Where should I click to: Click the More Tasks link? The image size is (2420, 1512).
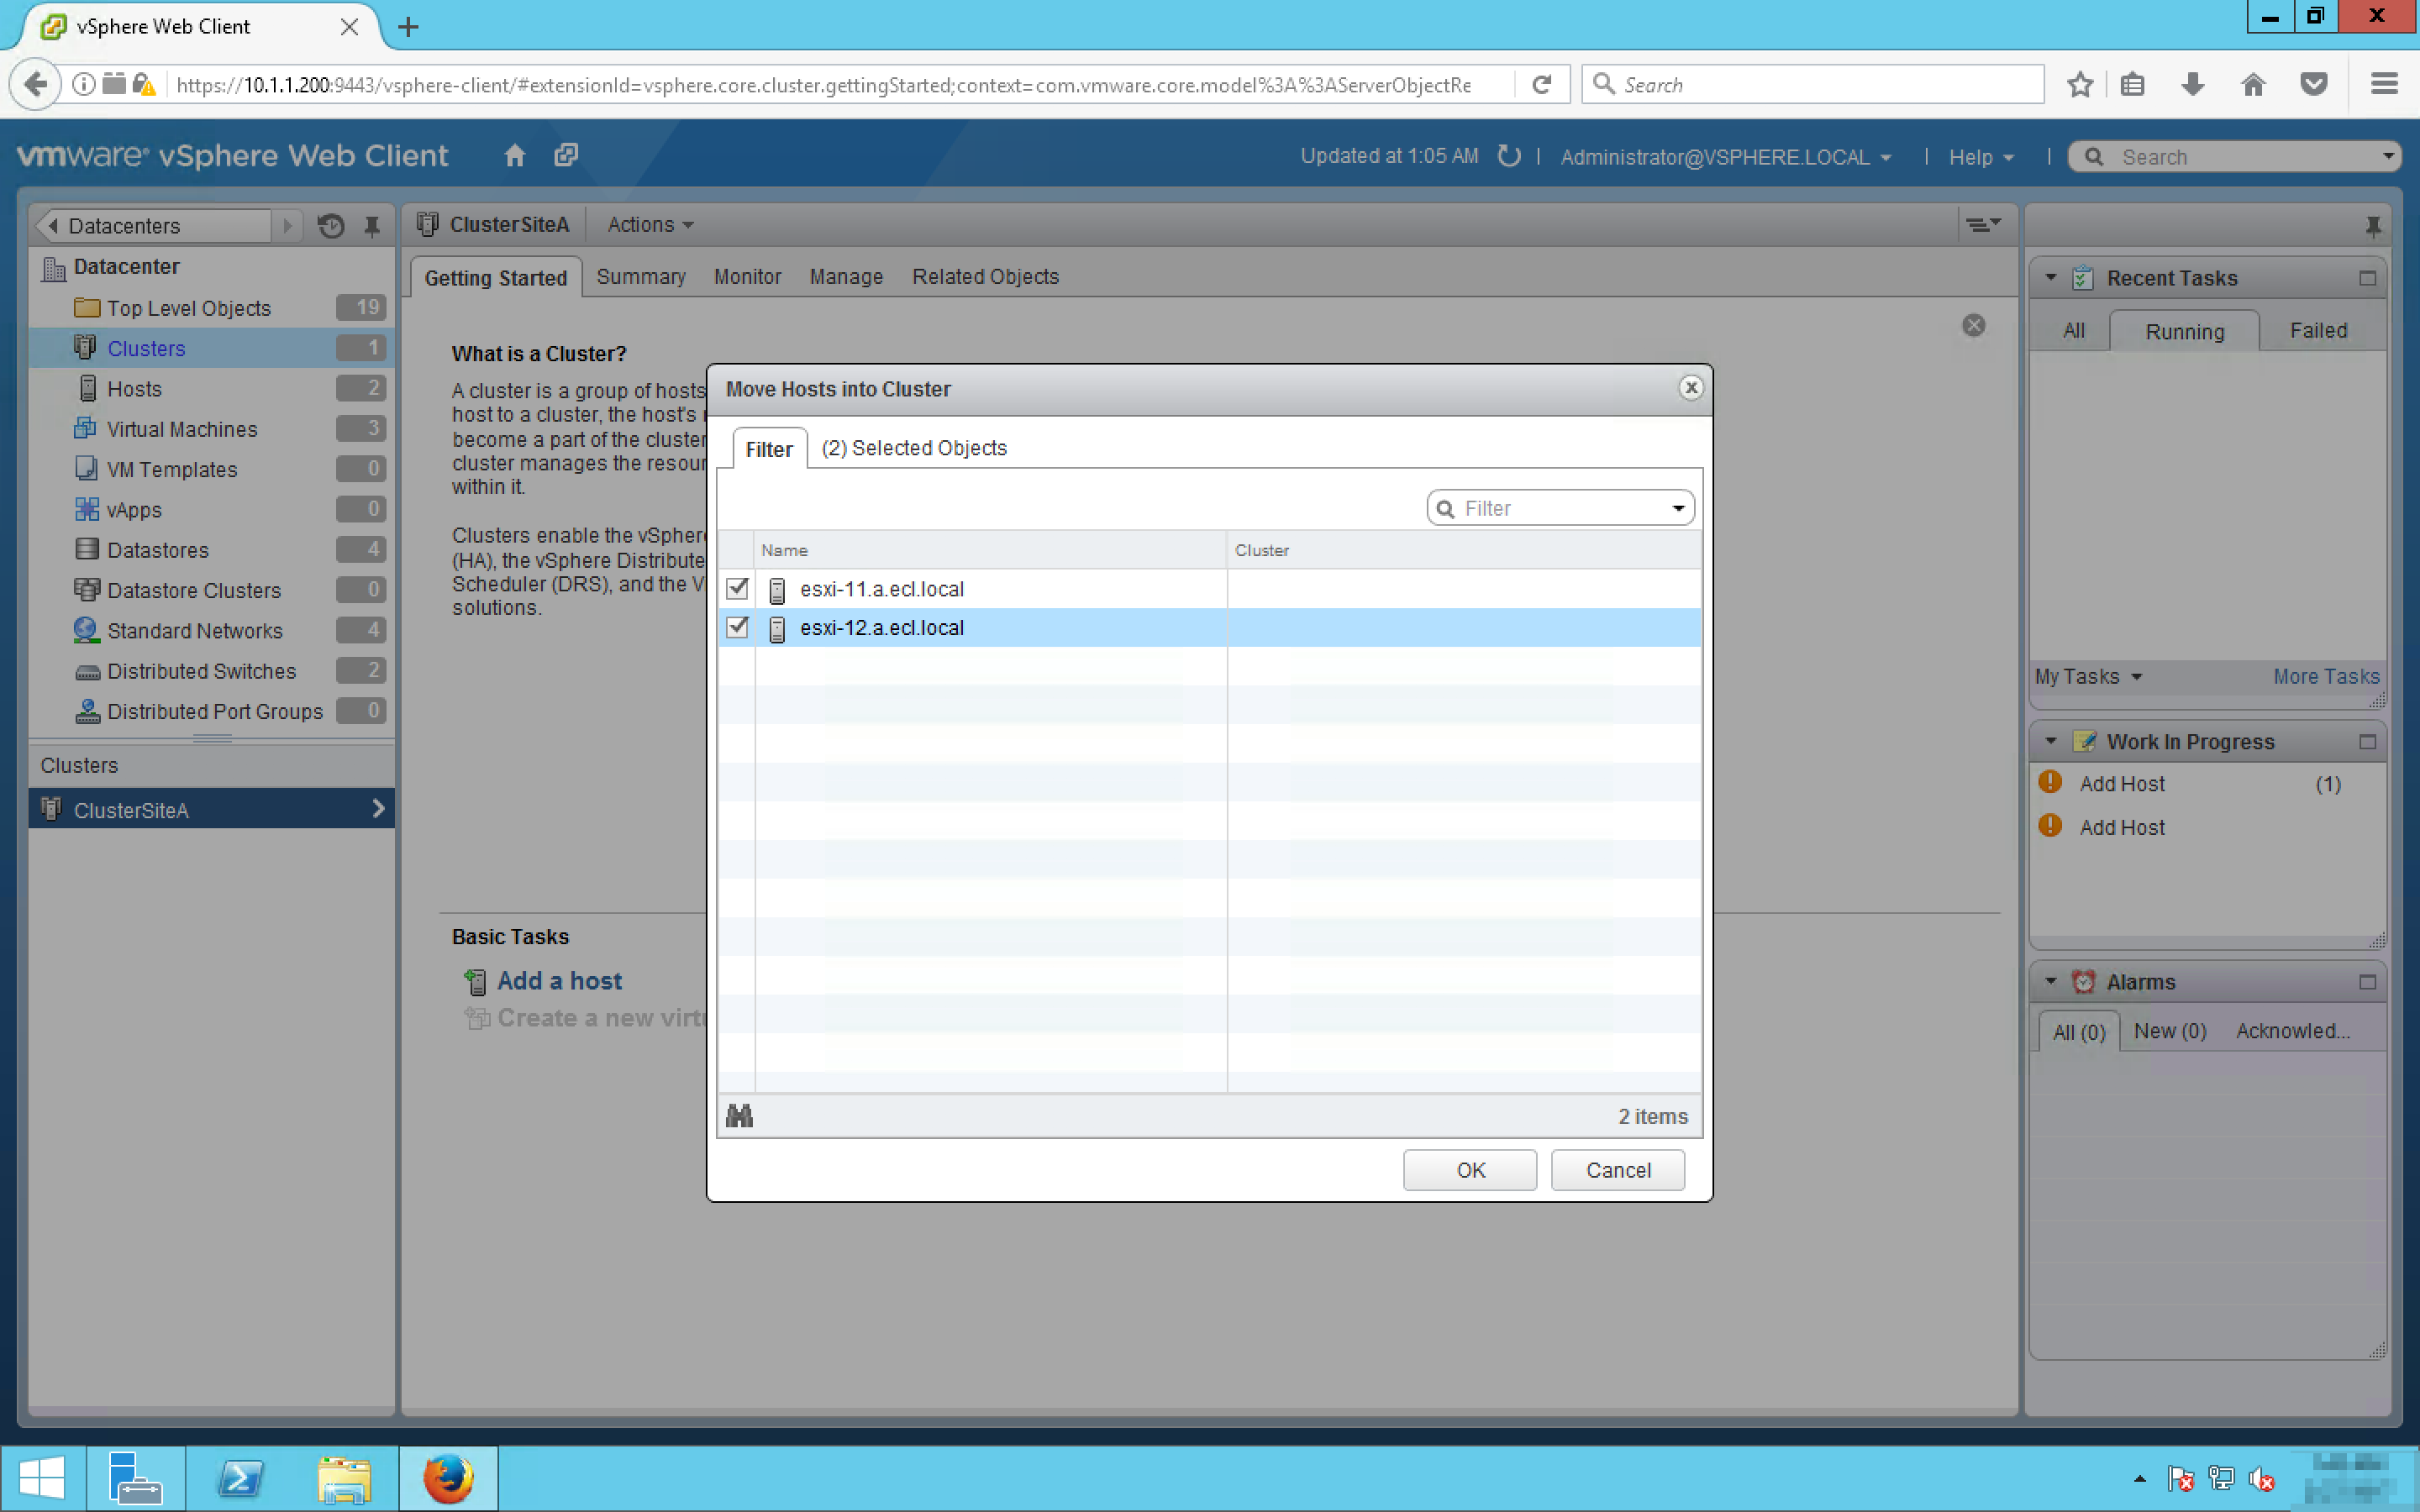[2325, 677]
